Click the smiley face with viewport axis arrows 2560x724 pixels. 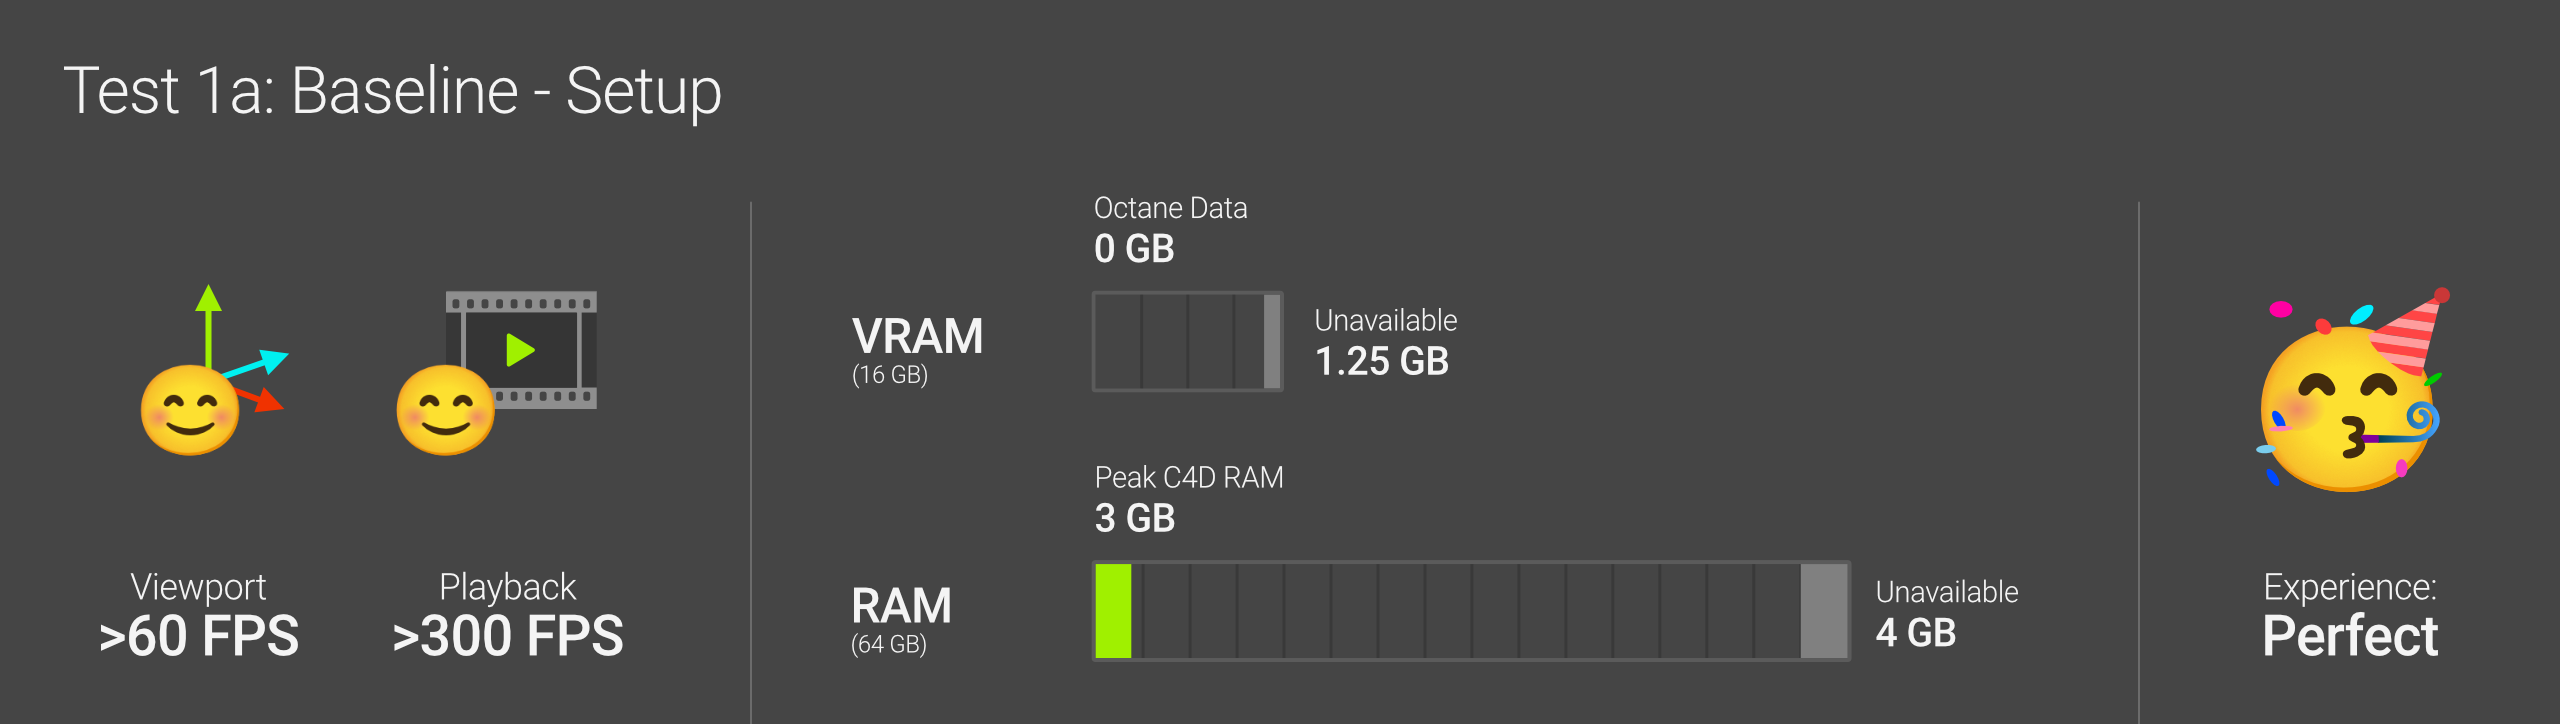pos(189,411)
